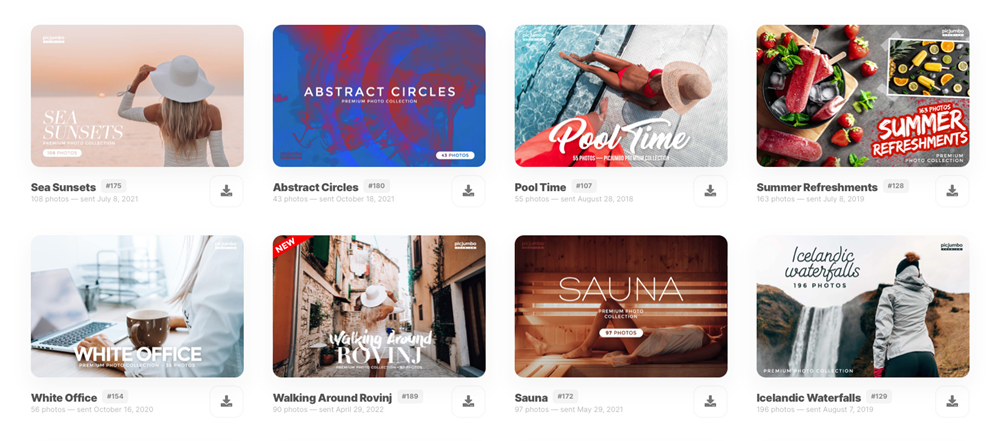Open the Summer Refreshments cover image
Screen dimensions: 1004x441
pyautogui.click(x=863, y=96)
